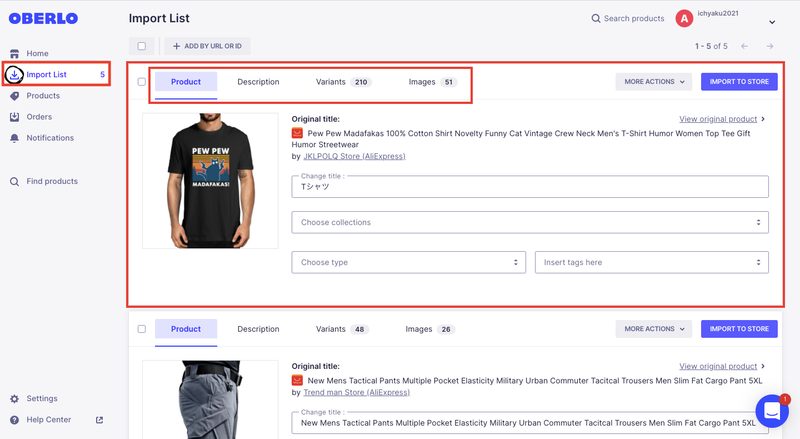View original product for Tactical Pants

coord(718,366)
